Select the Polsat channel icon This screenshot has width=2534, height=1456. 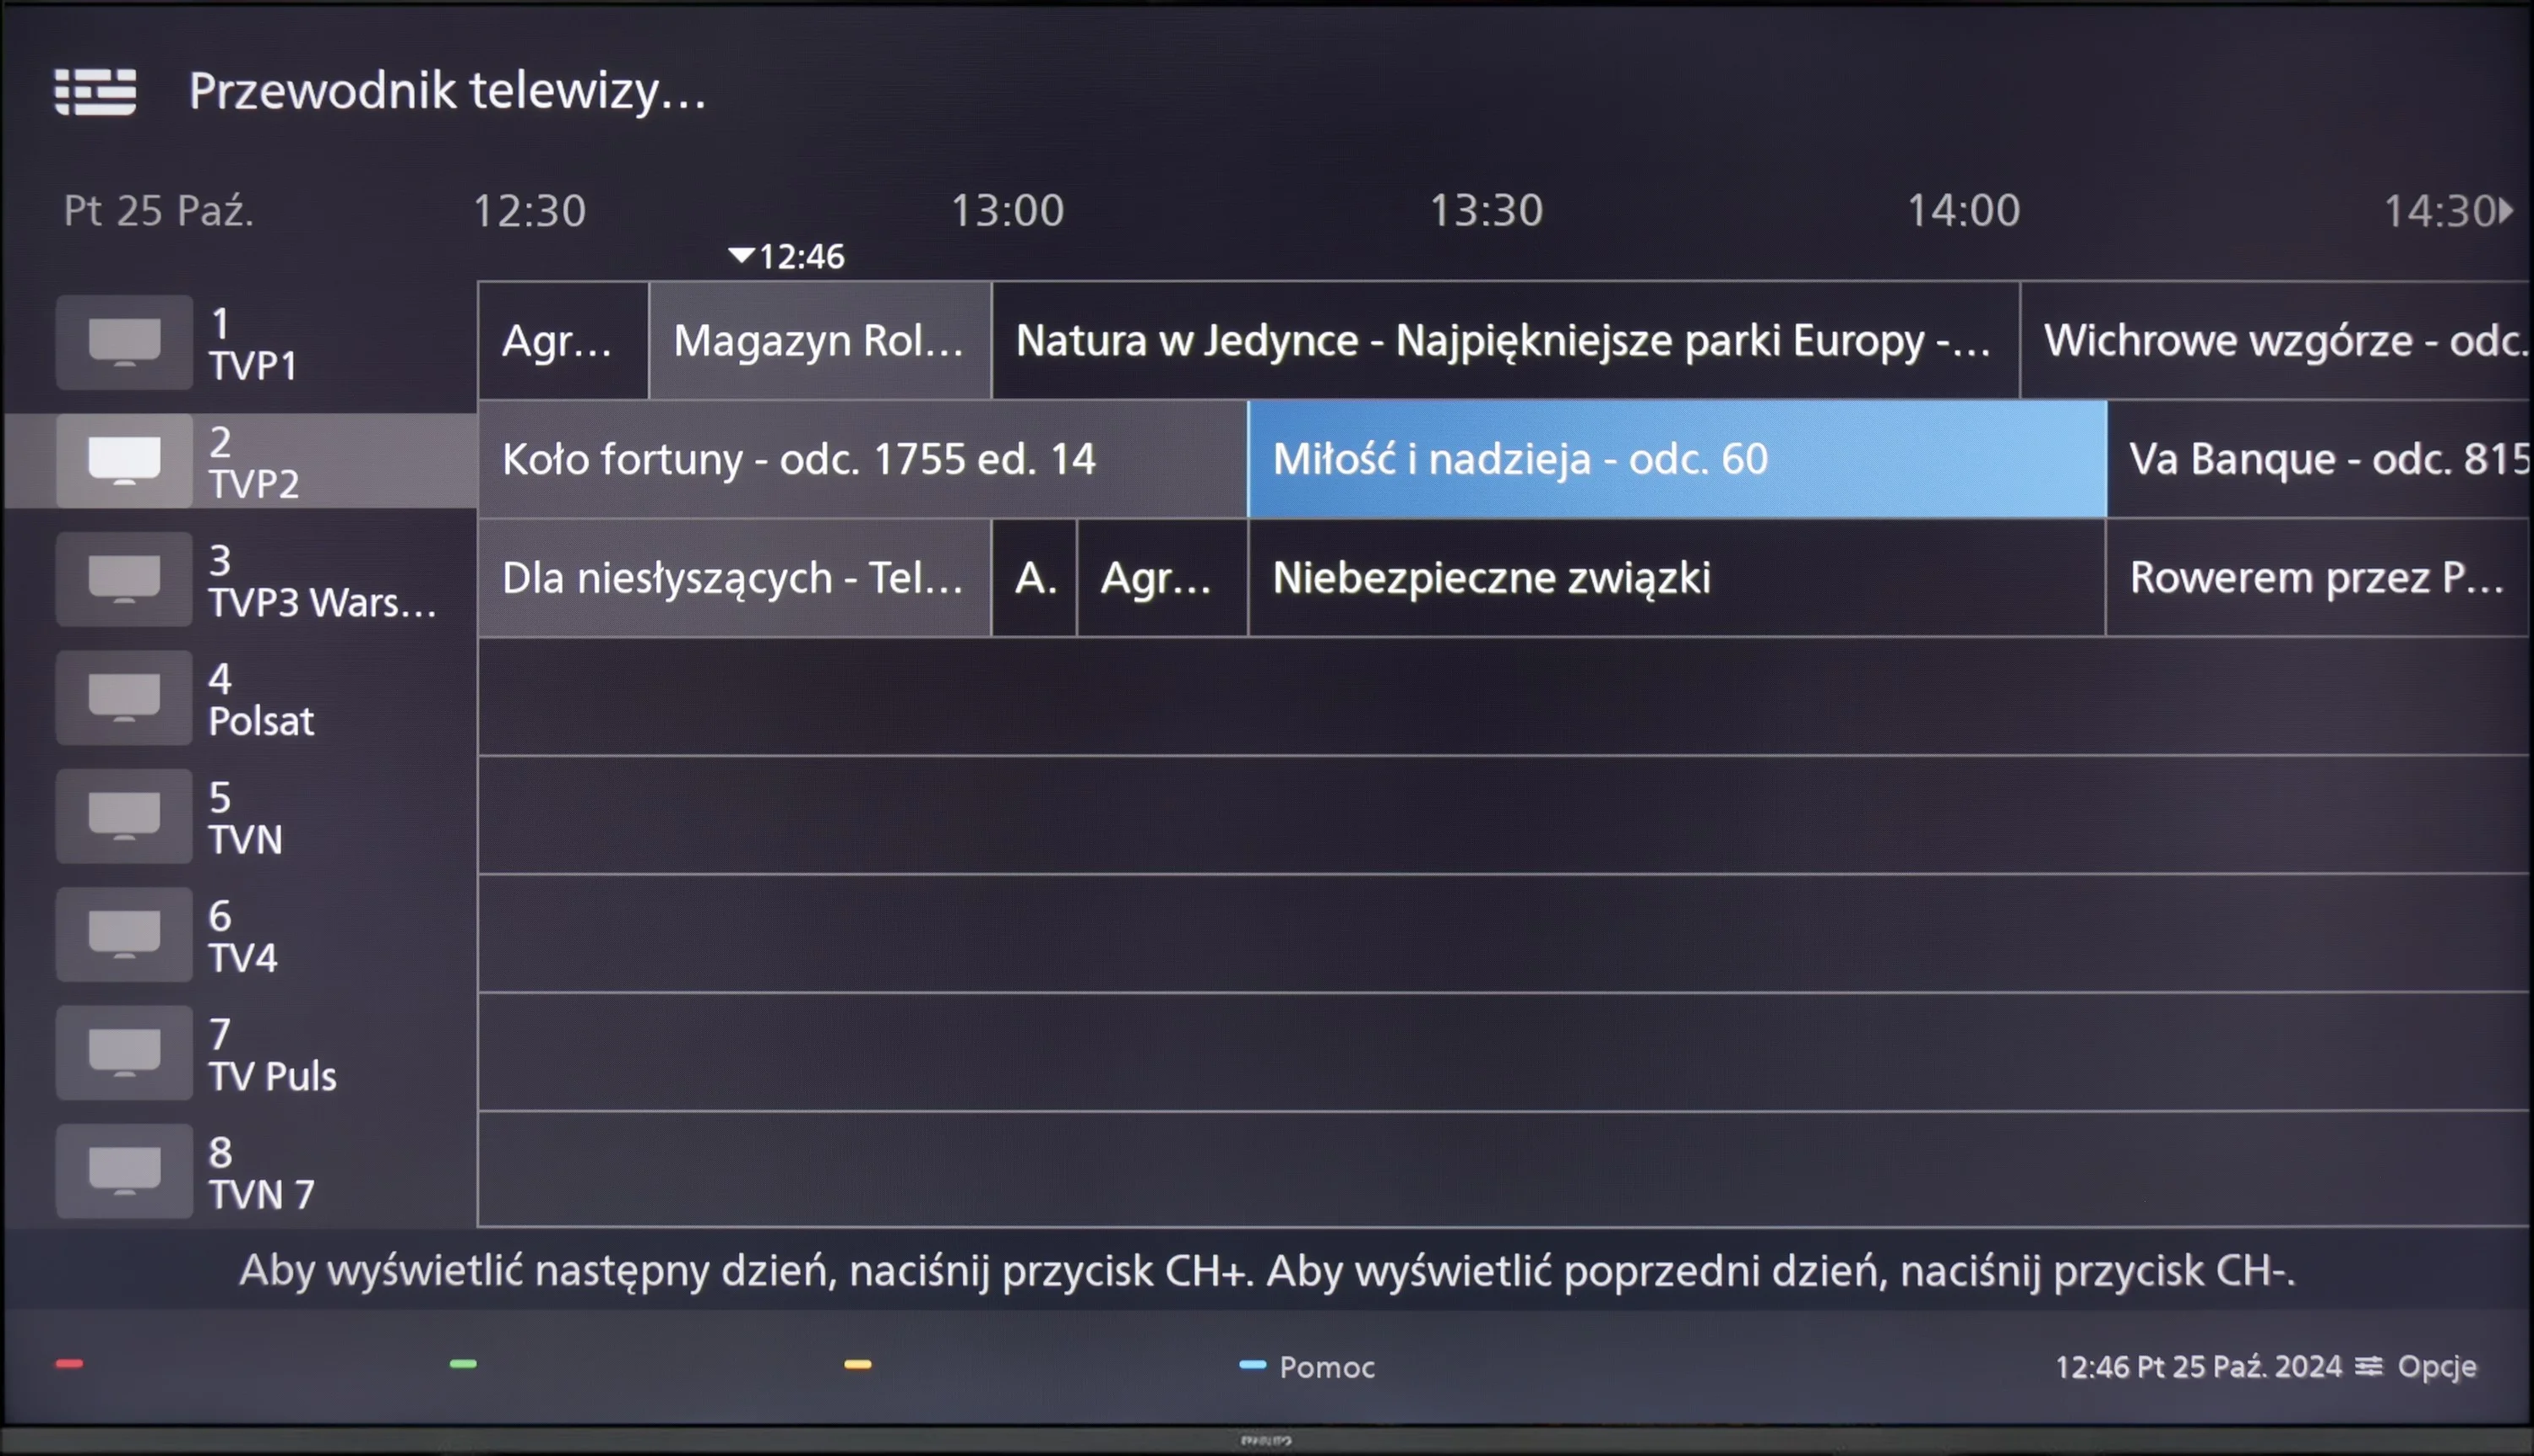tap(124, 698)
